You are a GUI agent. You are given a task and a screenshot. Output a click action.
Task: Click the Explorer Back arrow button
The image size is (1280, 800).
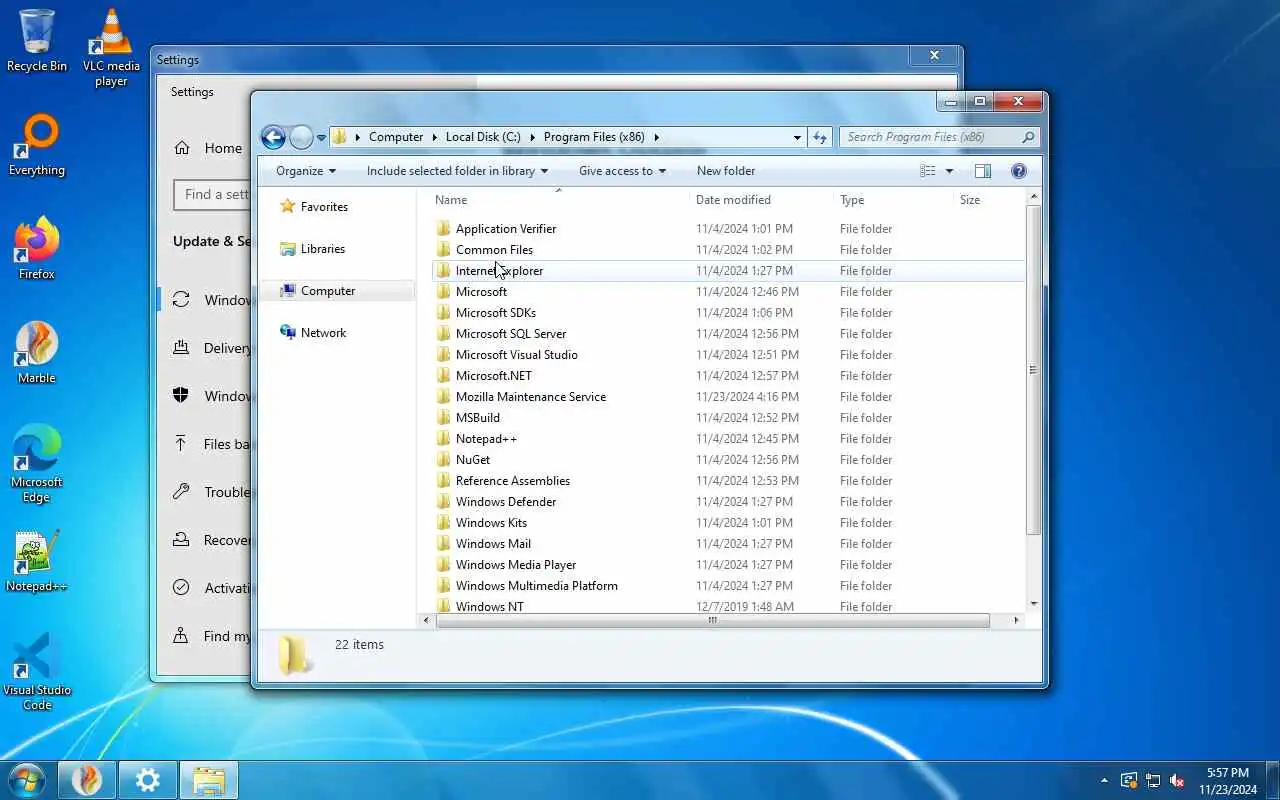273,137
